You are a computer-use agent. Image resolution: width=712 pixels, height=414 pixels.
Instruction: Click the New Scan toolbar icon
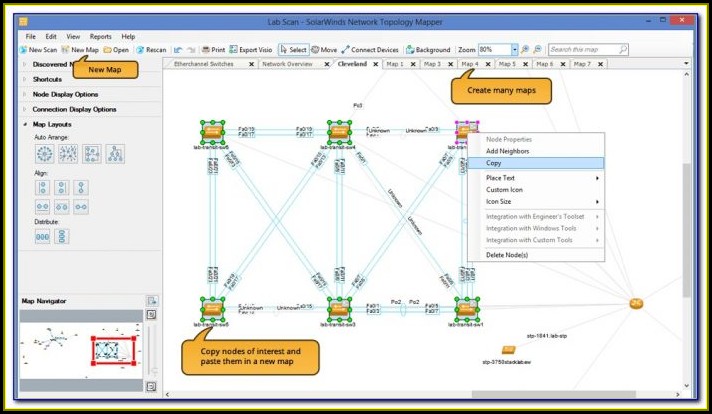[x=38, y=49]
